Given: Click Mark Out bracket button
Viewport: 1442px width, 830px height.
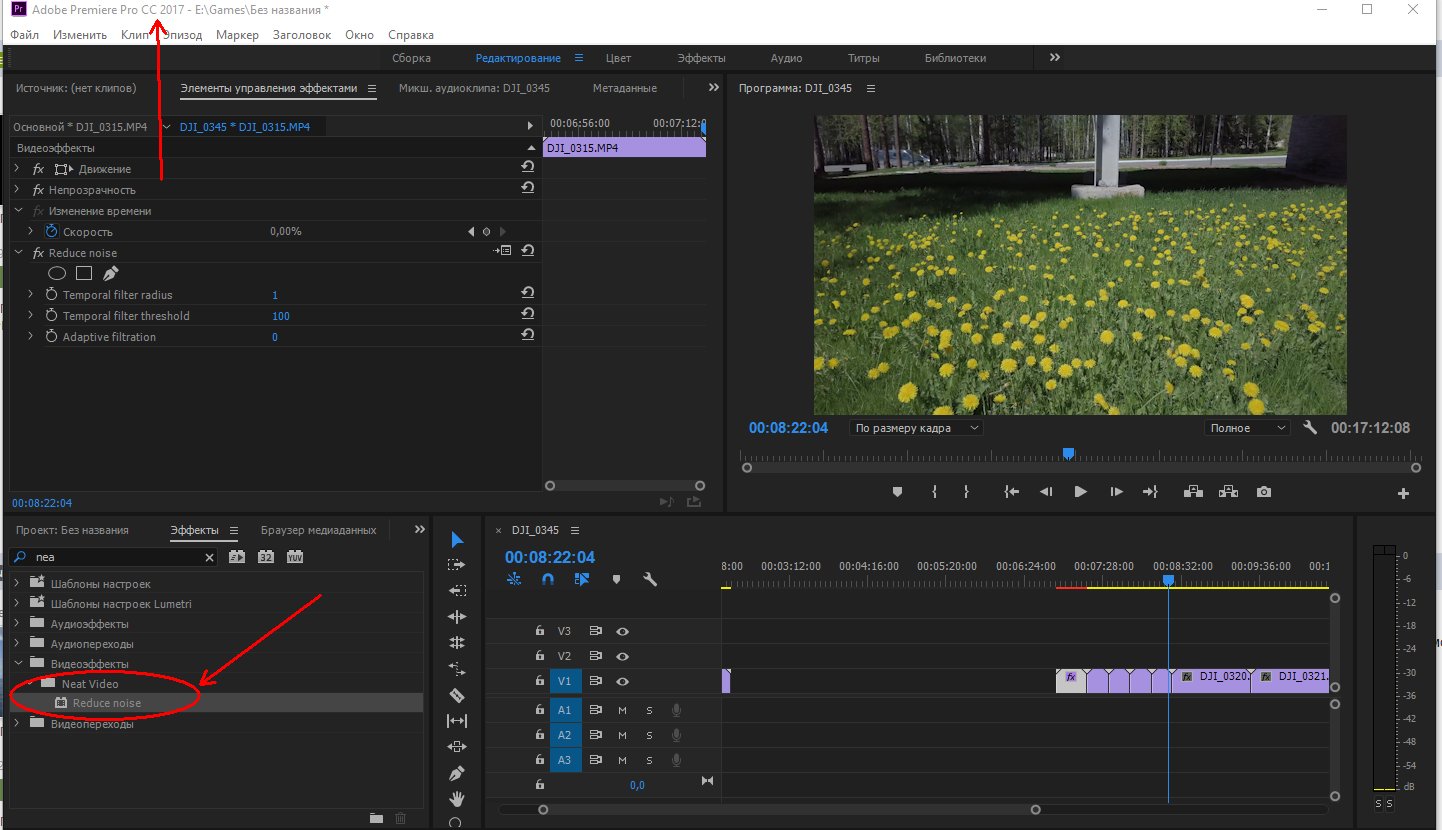Looking at the screenshot, I should coord(966,492).
